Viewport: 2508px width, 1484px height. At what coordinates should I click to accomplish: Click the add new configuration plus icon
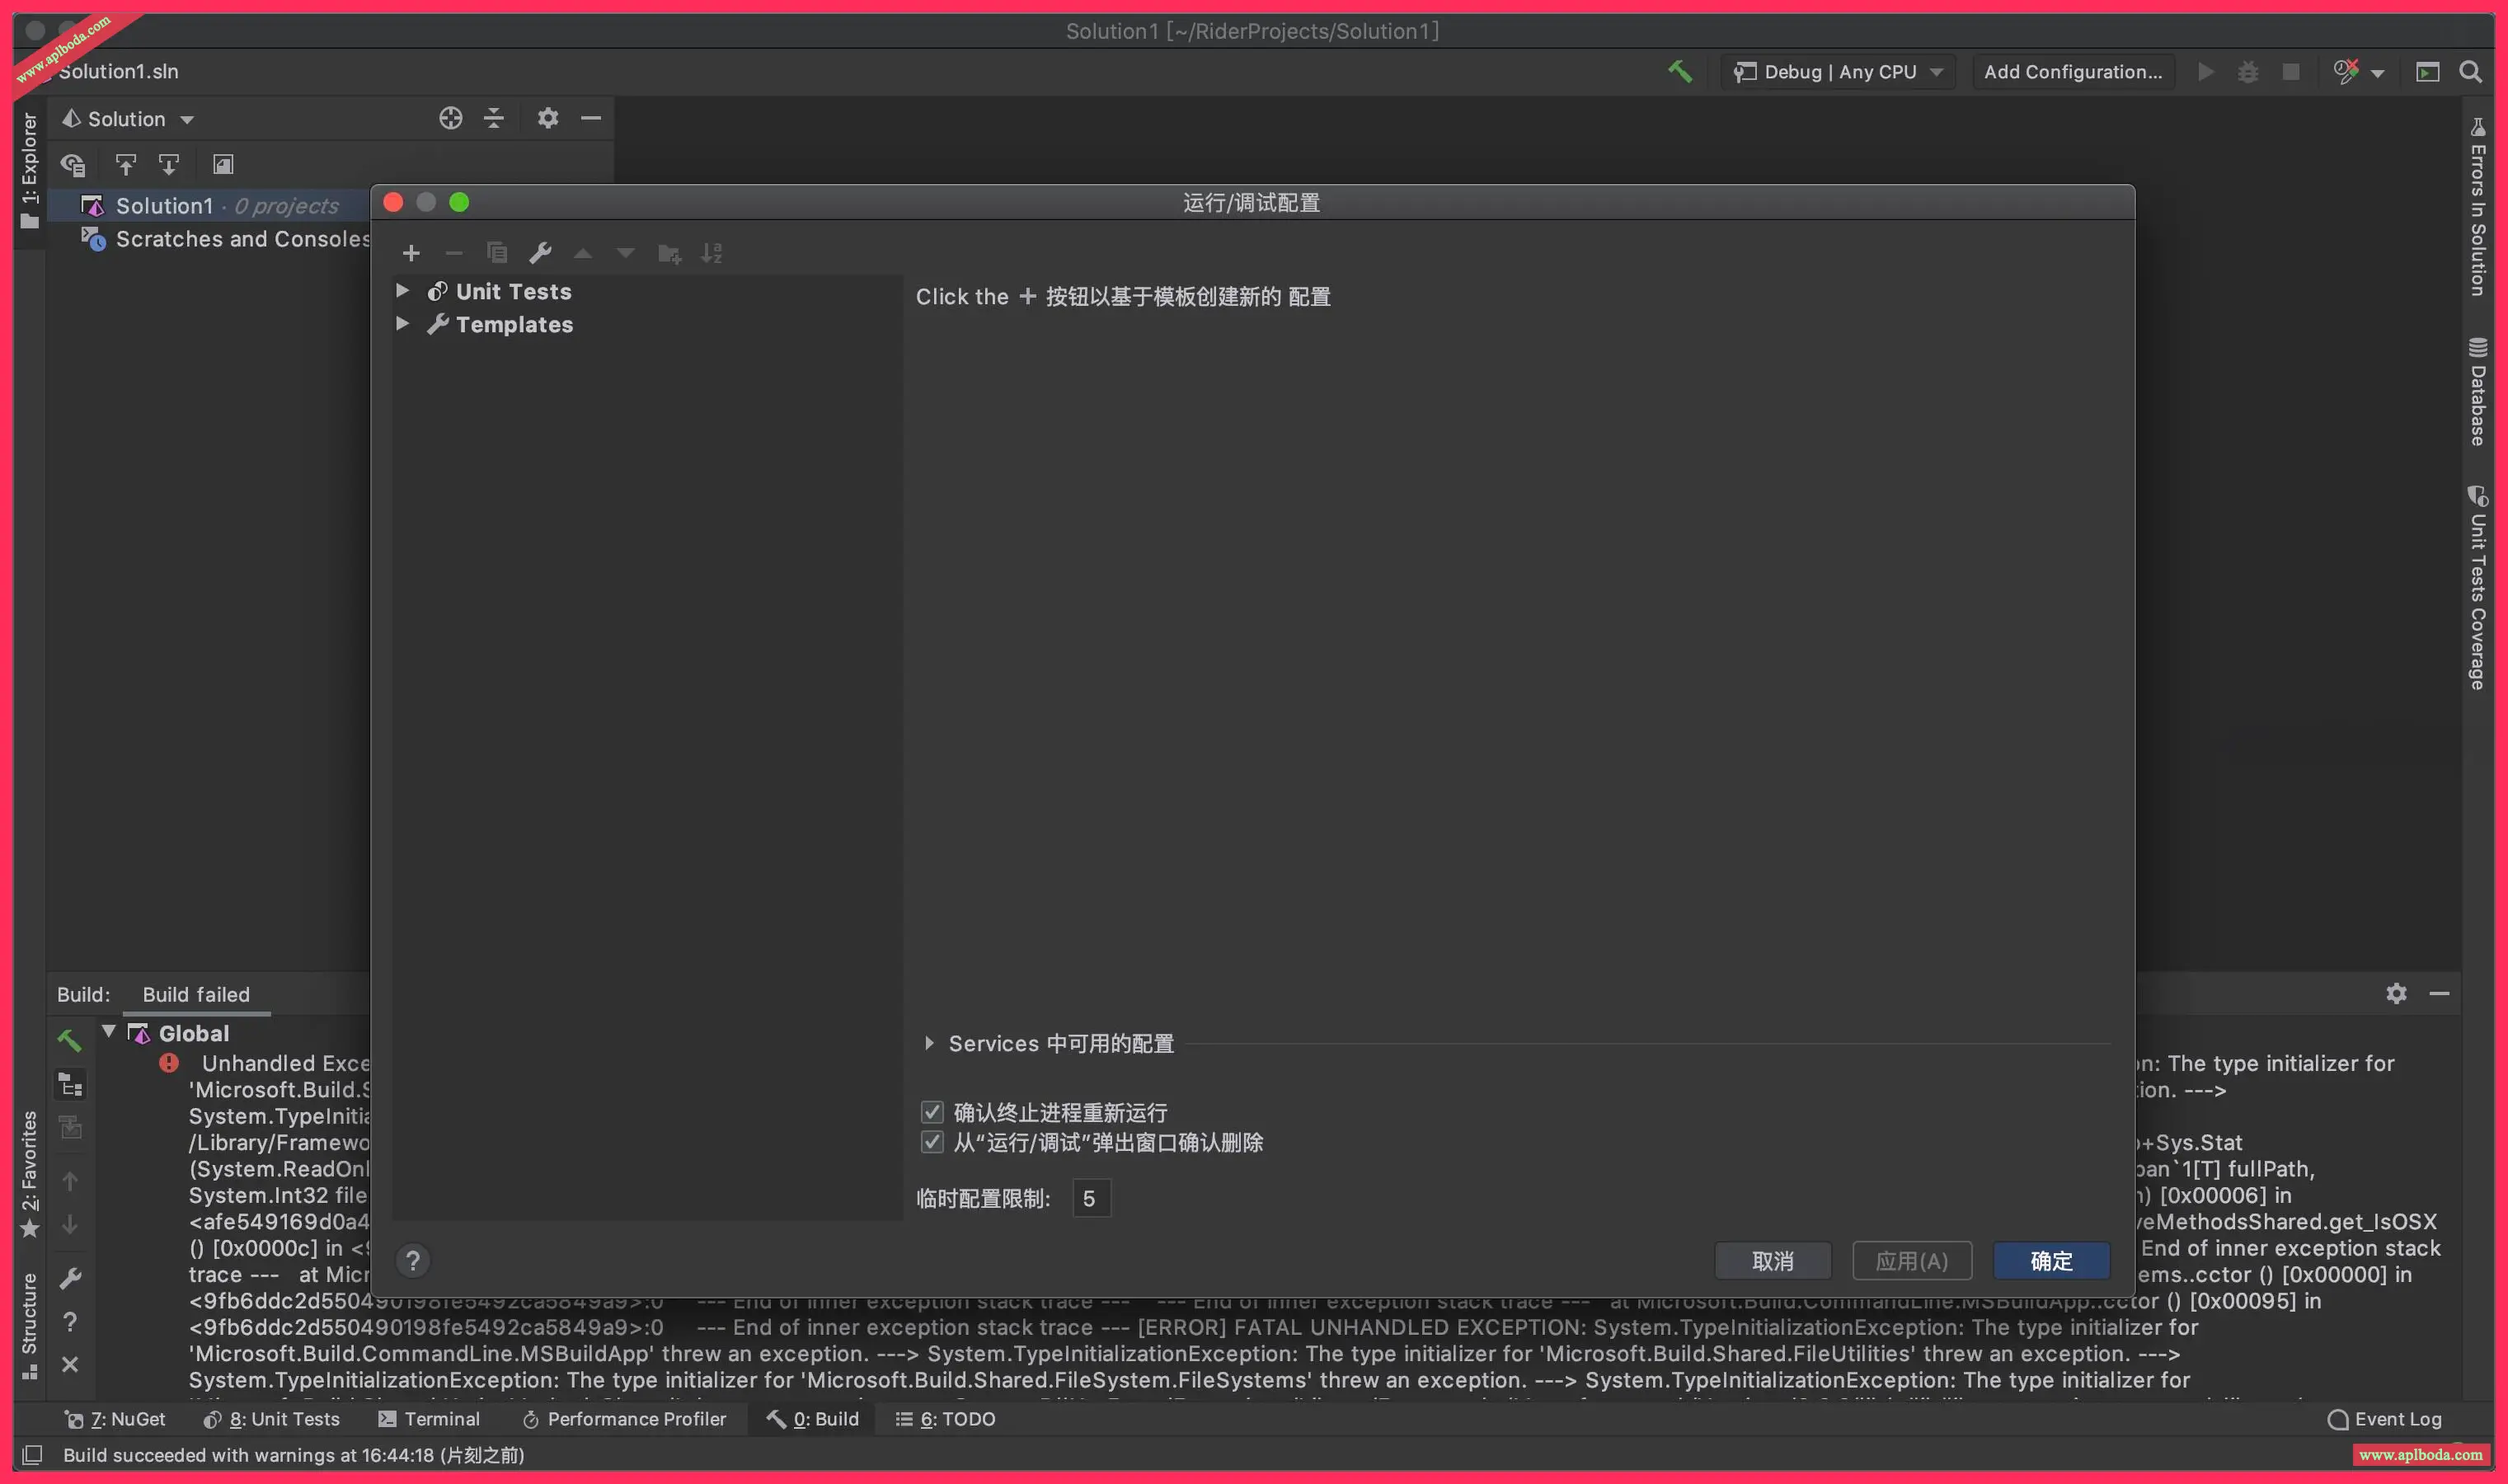pyautogui.click(x=411, y=253)
